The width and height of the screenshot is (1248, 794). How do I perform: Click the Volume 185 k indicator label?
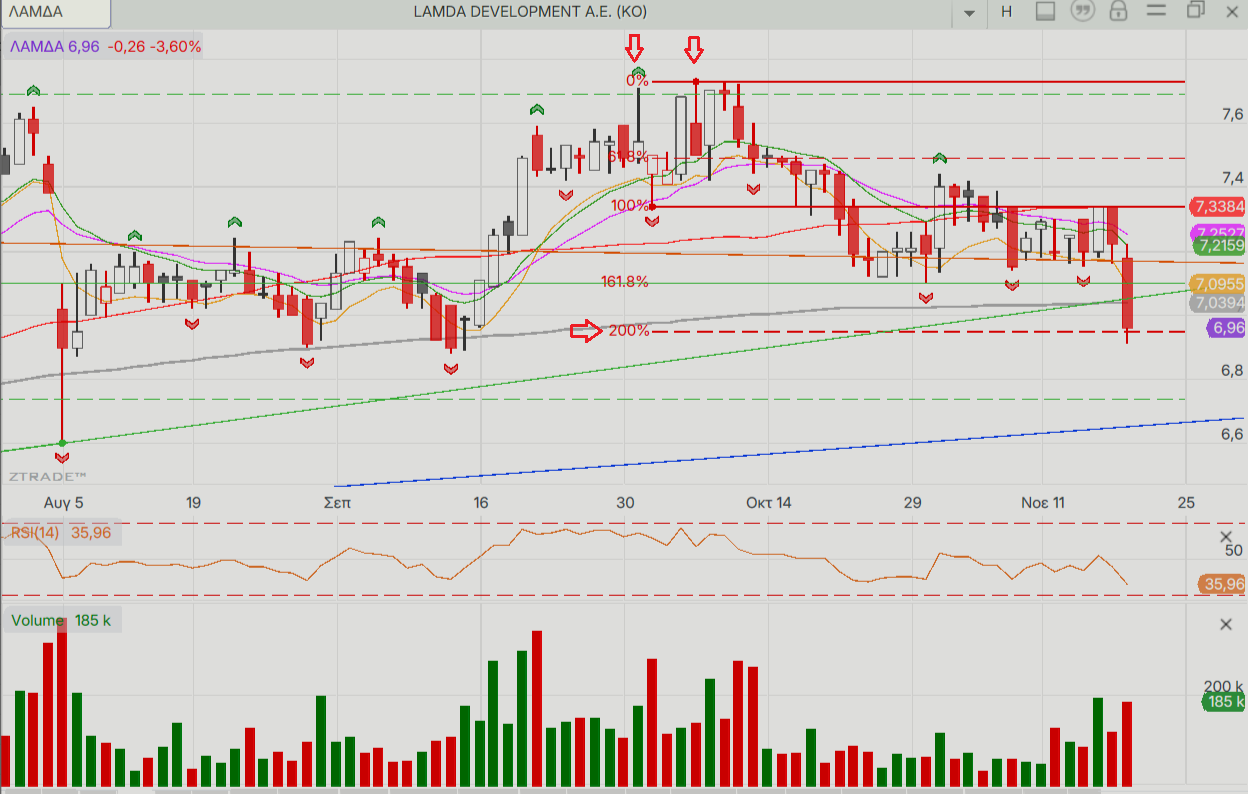point(61,621)
